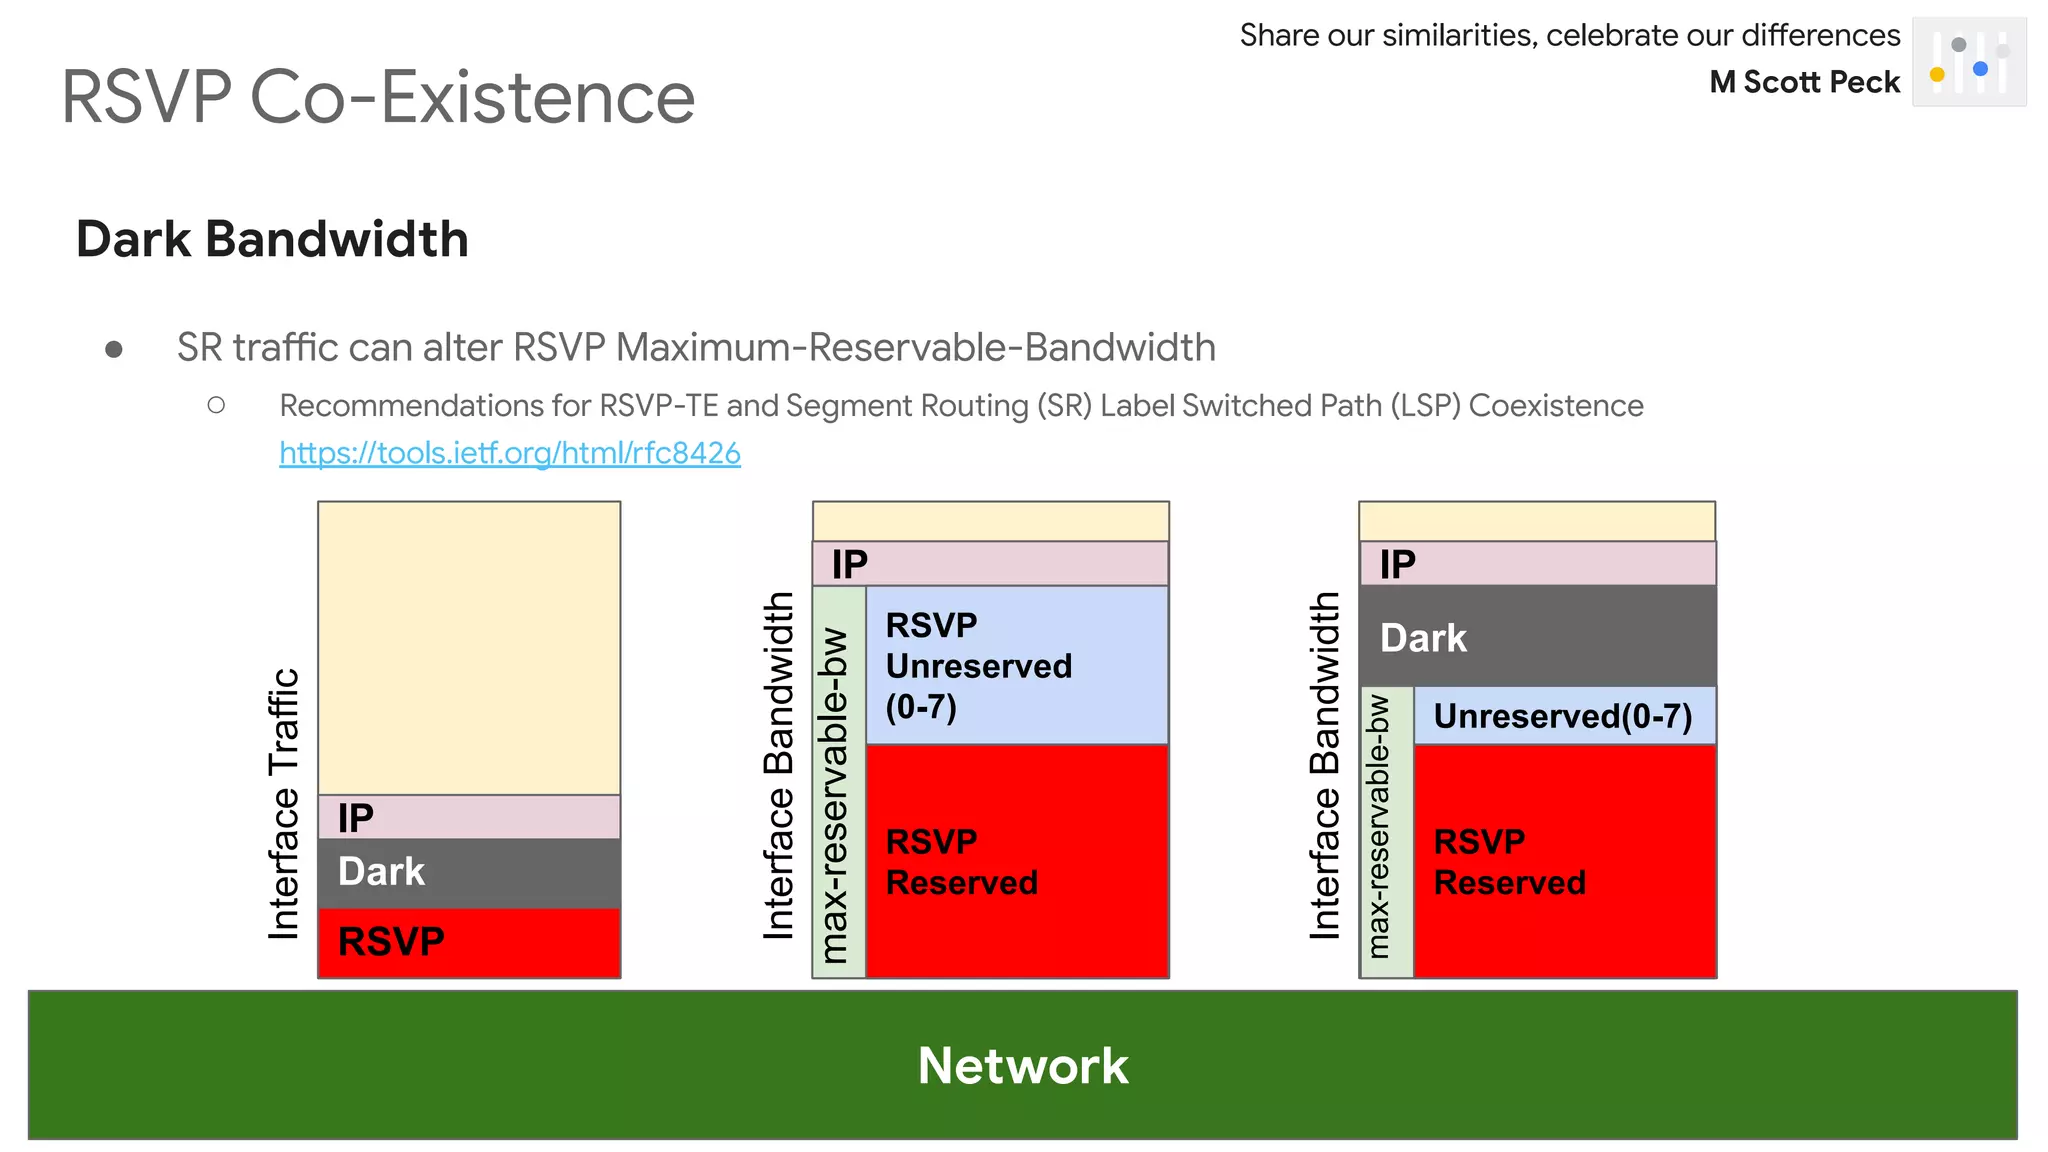
Task: Click RSVP Reserved block in right chart
Action: click(x=1564, y=861)
